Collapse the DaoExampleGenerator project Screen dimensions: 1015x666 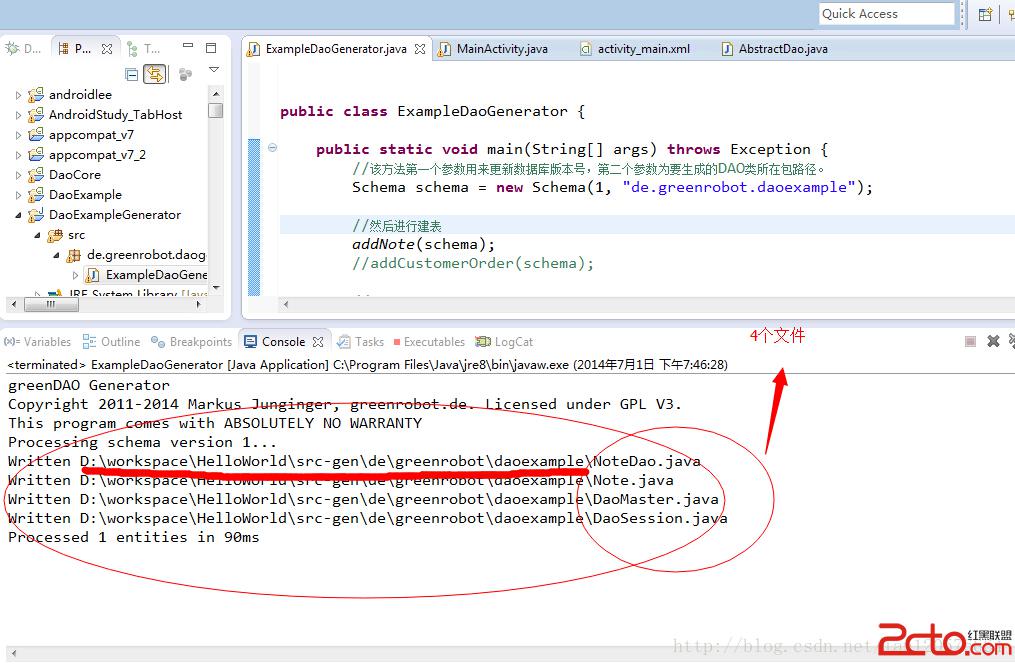tap(18, 215)
